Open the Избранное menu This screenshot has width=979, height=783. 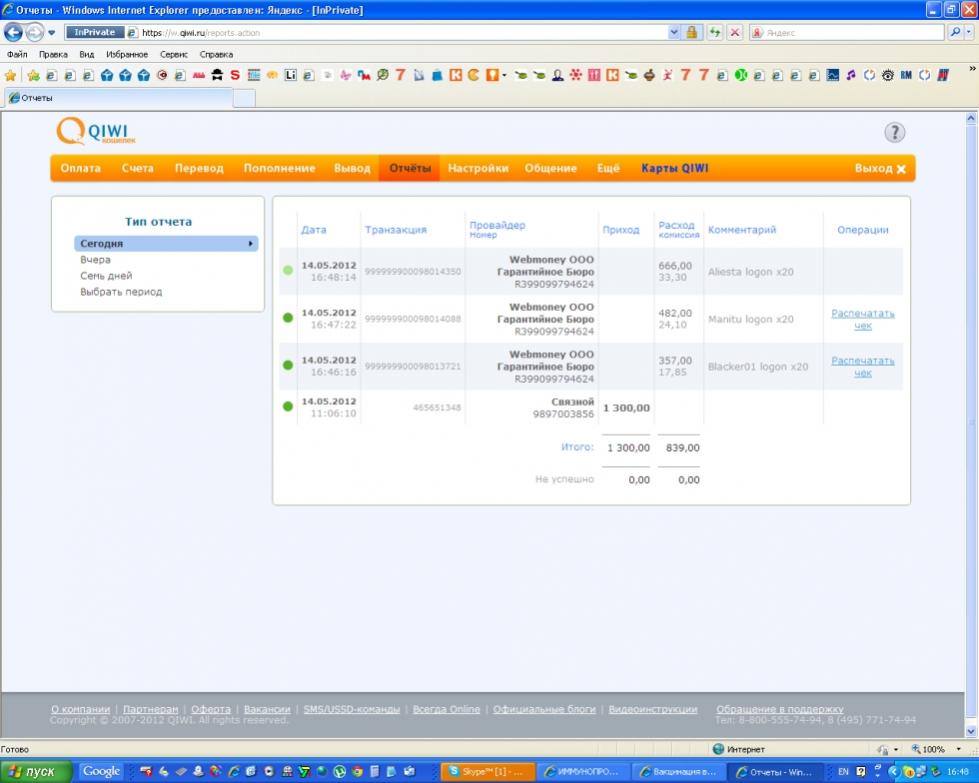[x=126, y=54]
